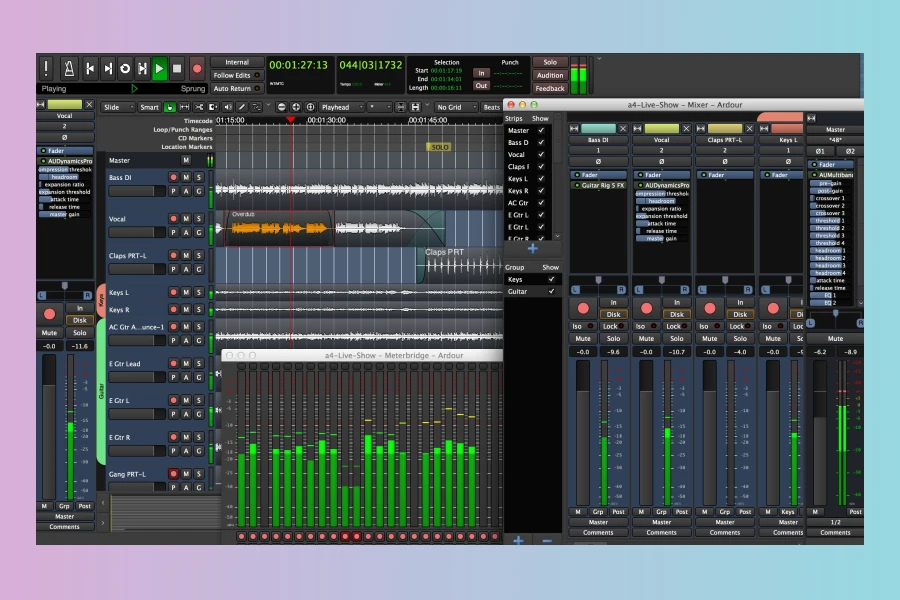Click the expand tracks icon in the toolbar
Screen dimensions: 900x600
pyautogui.click(x=416, y=107)
